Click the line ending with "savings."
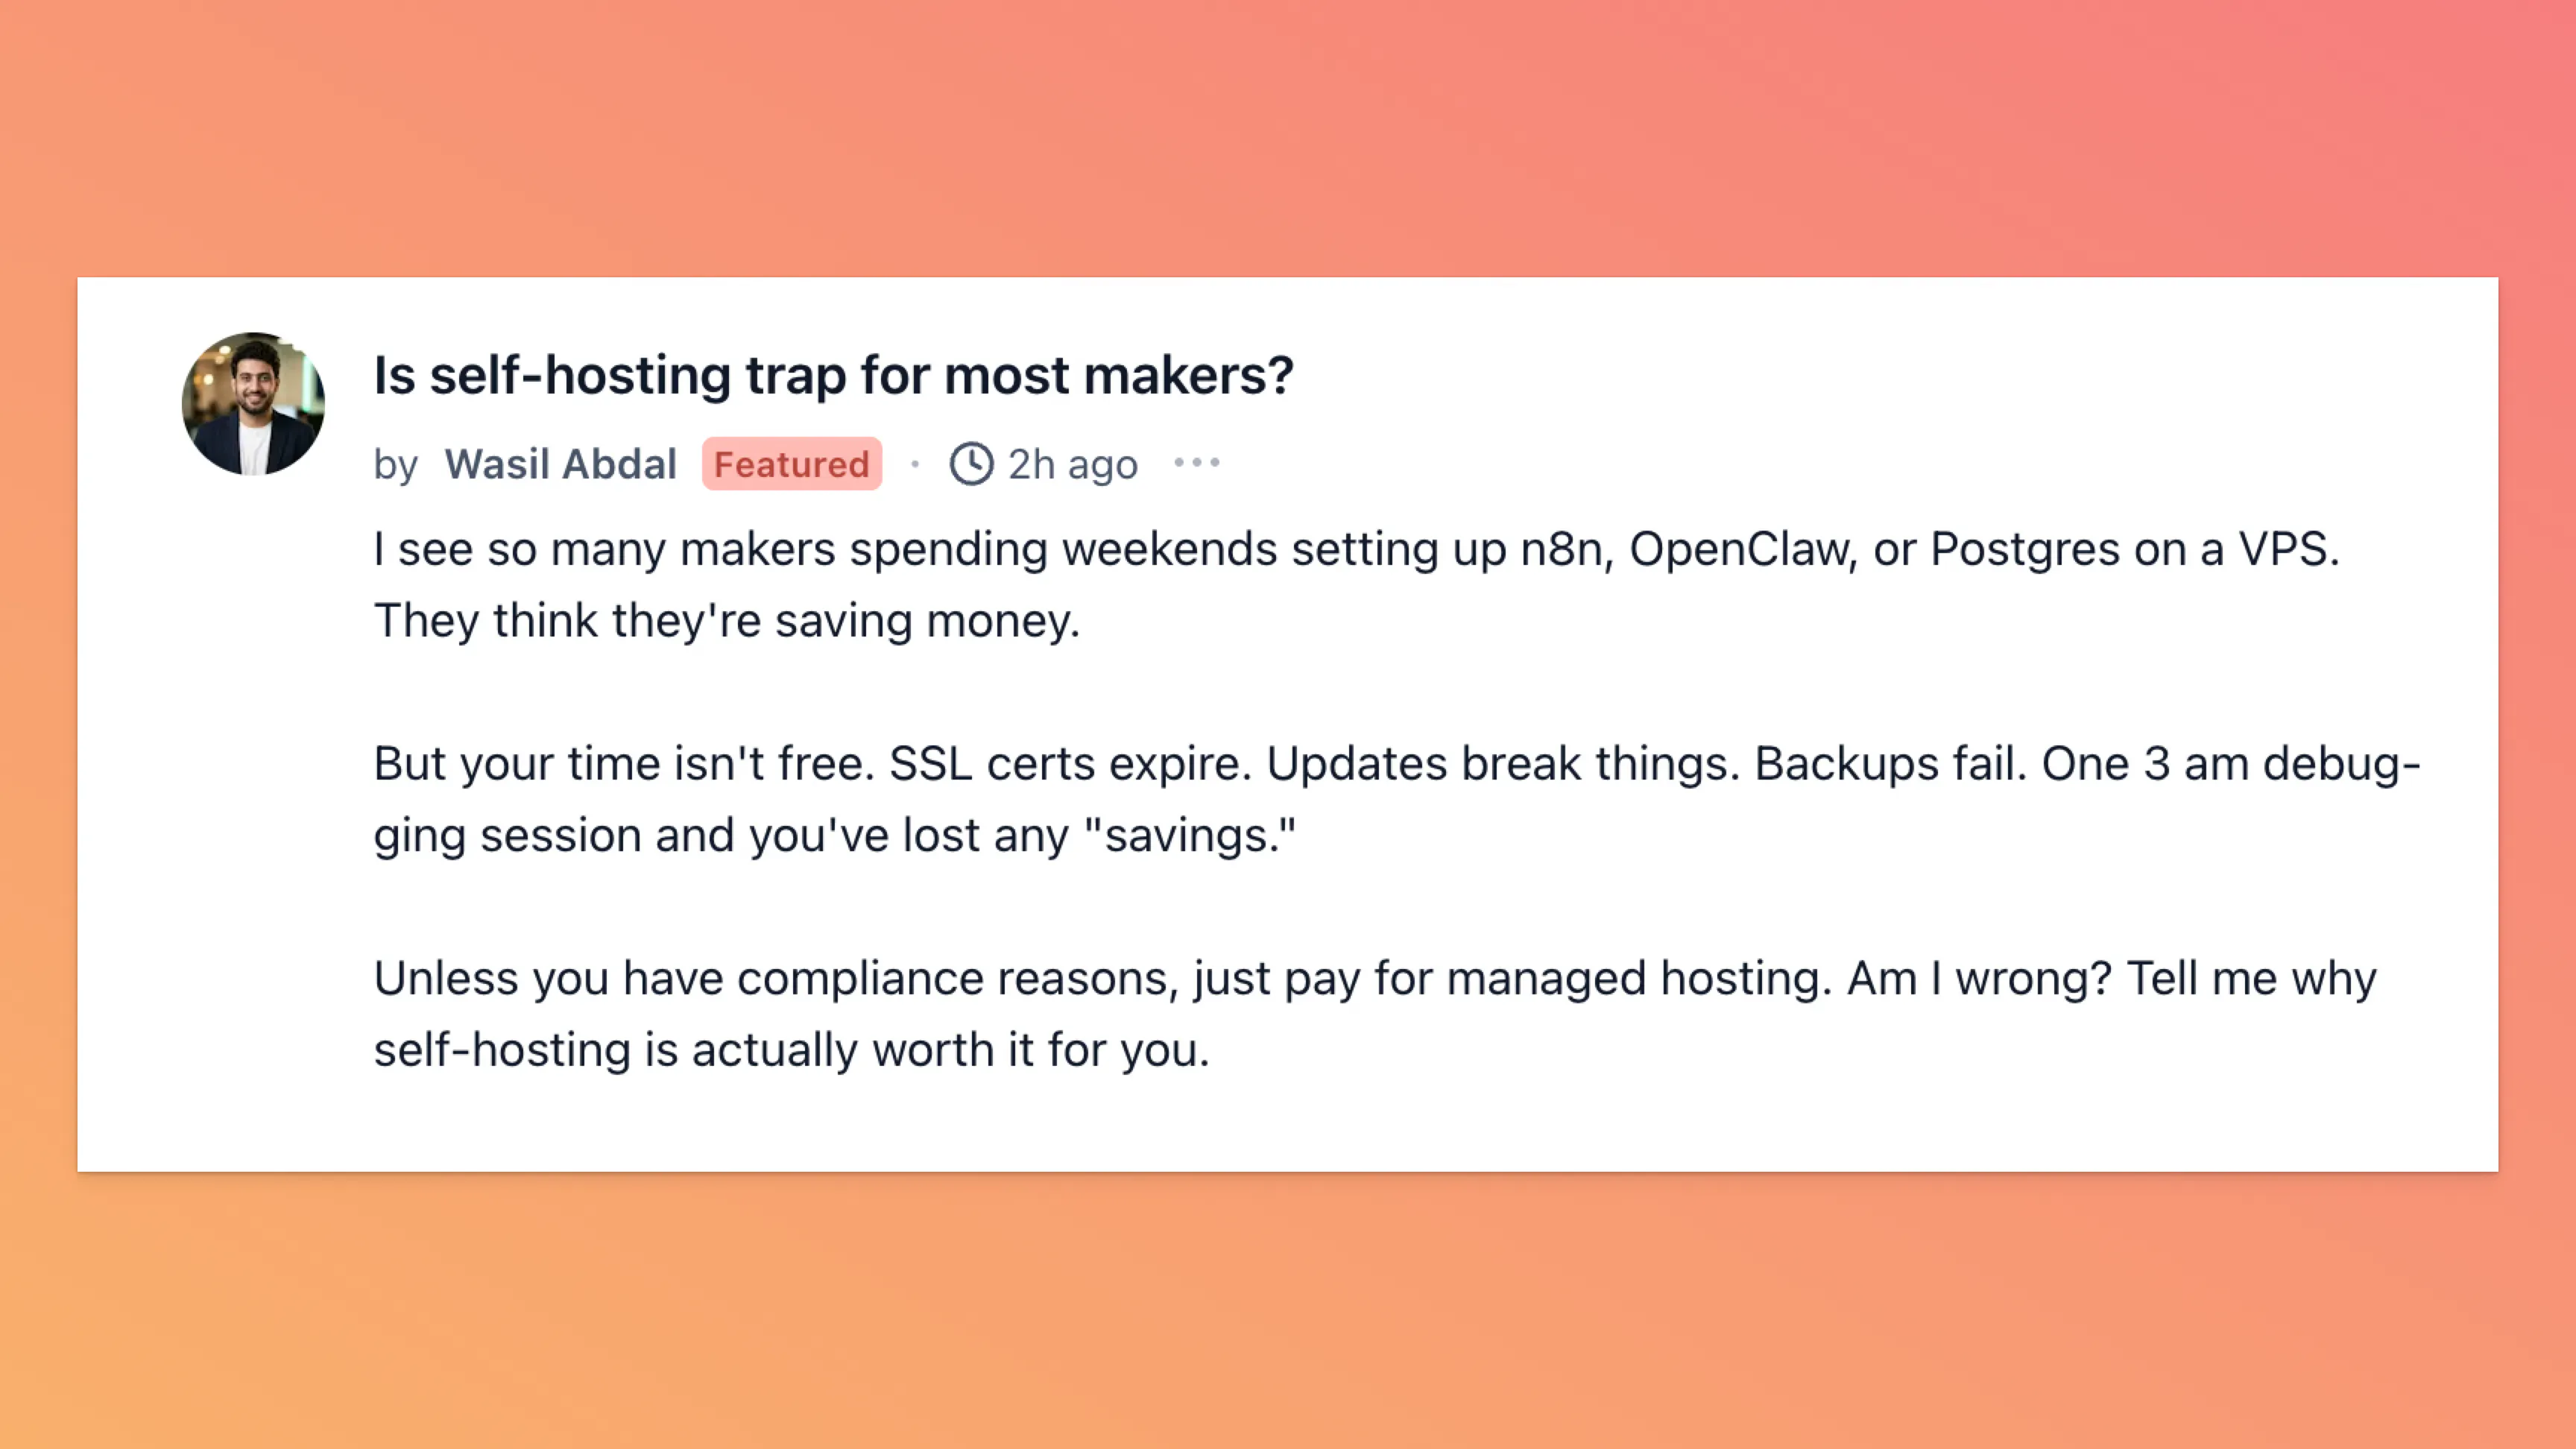 tap(834, 835)
